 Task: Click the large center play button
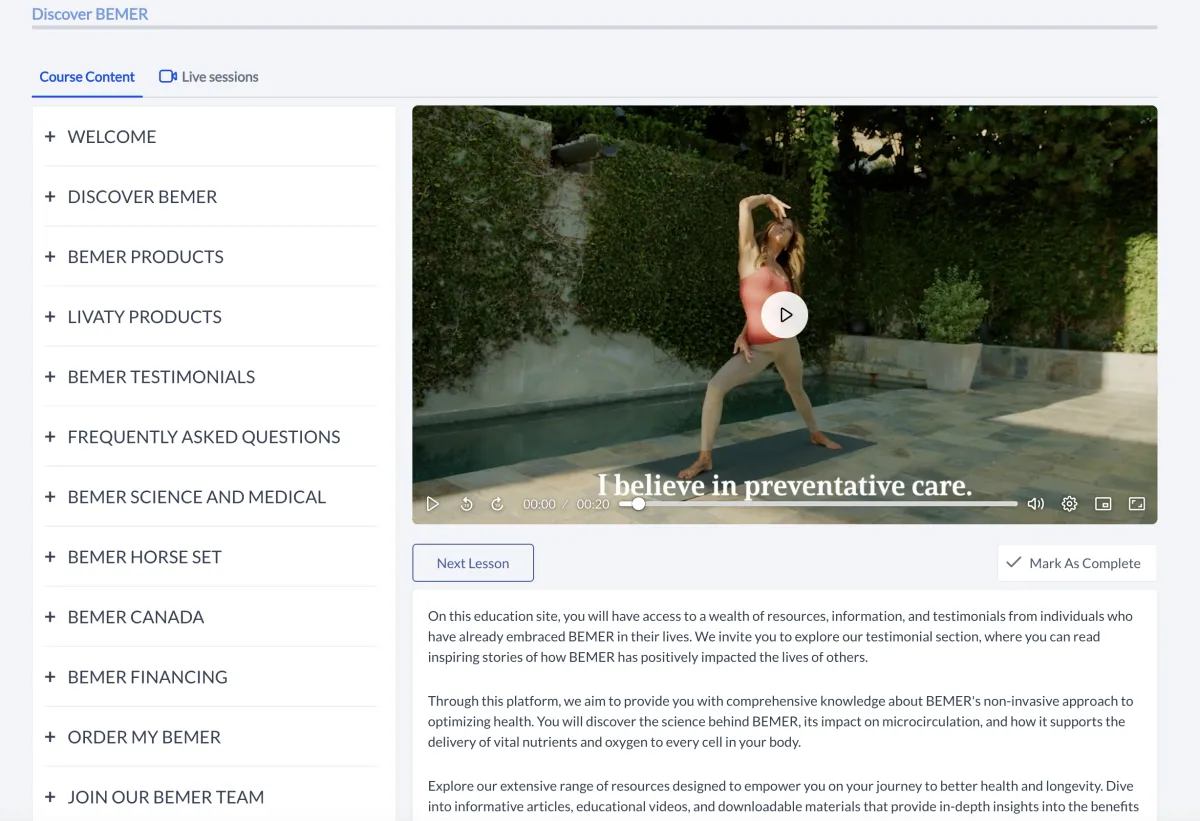[785, 314]
